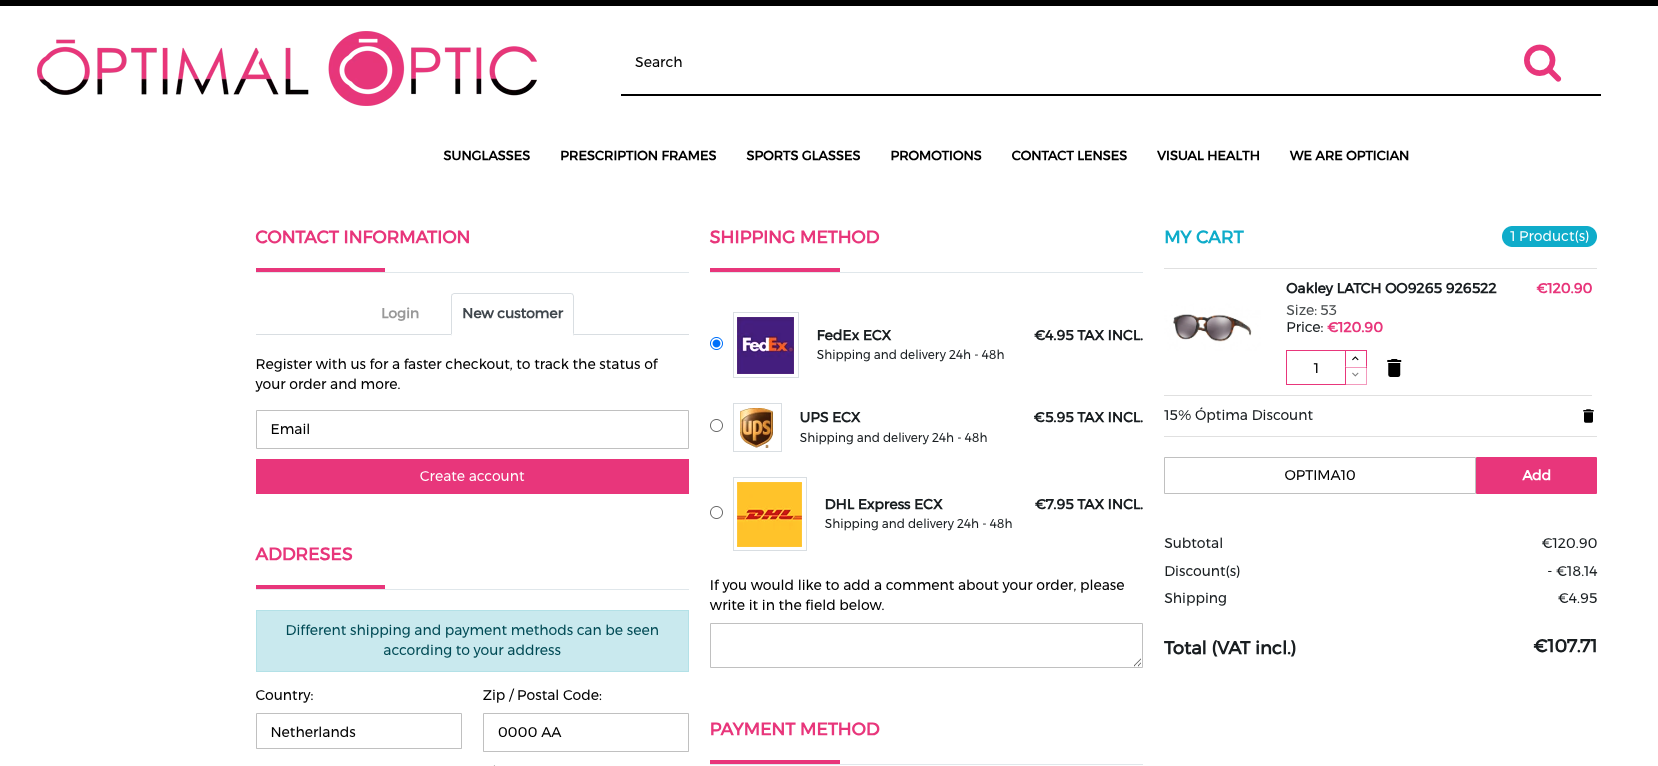This screenshot has width=1658, height=766.
Task: Open the Country field set to Netherlands
Action: pyautogui.click(x=358, y=731)
